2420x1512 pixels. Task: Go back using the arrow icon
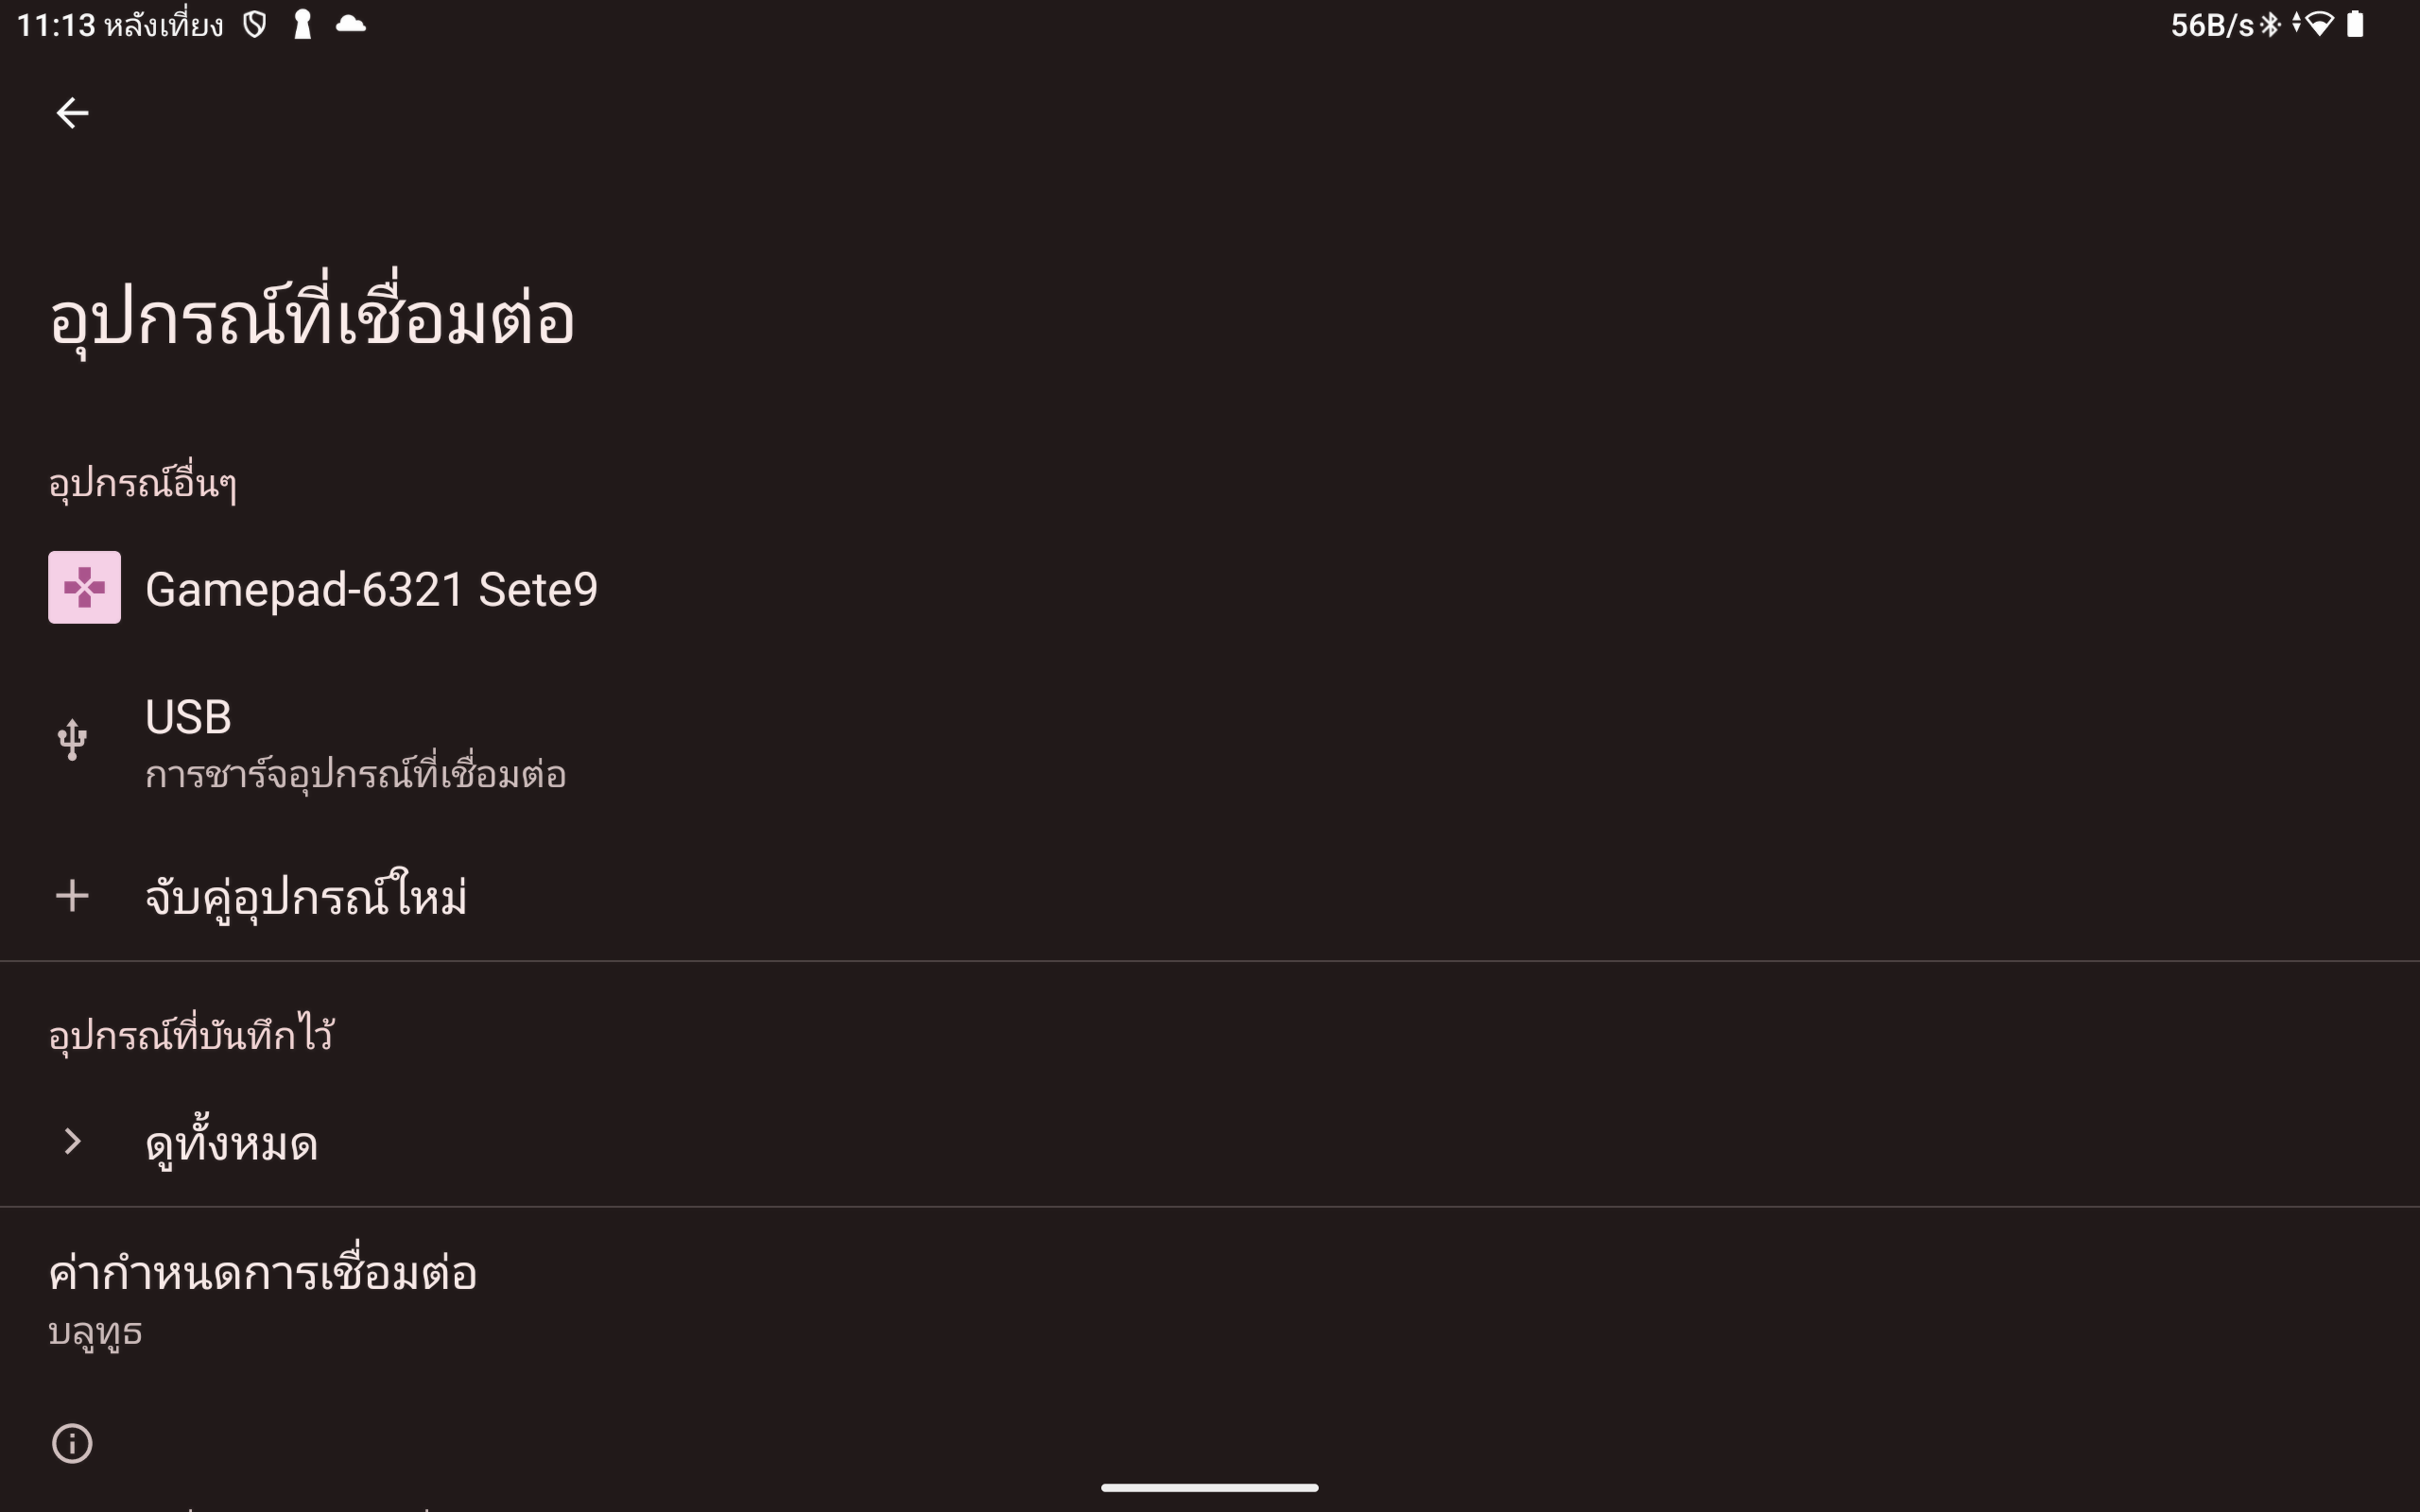pos(72,113)
